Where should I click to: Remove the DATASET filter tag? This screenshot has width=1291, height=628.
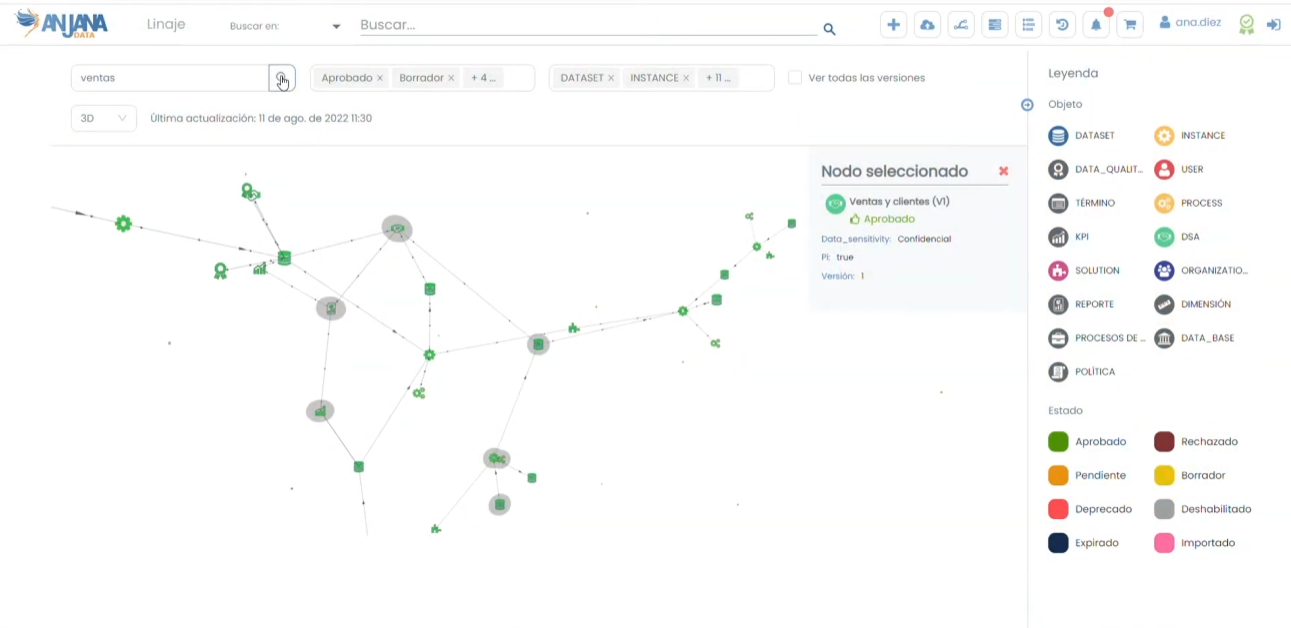(x=611, y=78)
